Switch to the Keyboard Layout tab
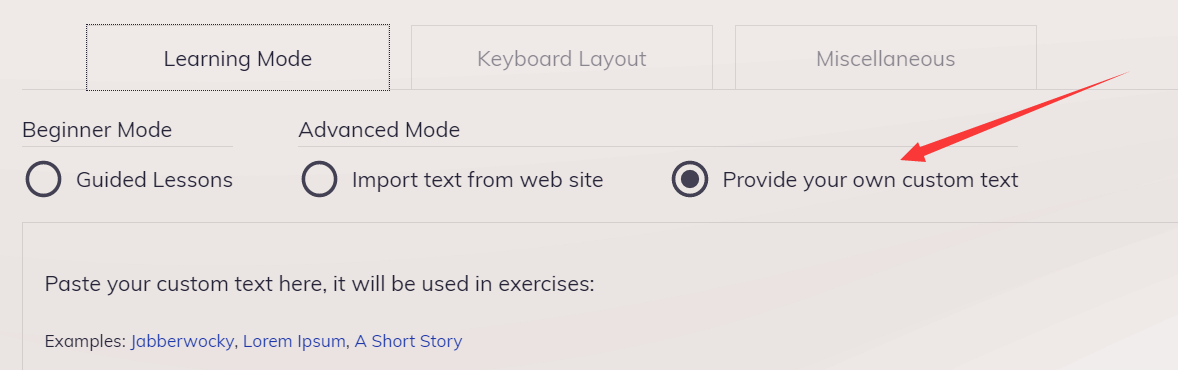The height and width of the screenshot is (370, 1178). pyautogui.click(x=561, y=58)
